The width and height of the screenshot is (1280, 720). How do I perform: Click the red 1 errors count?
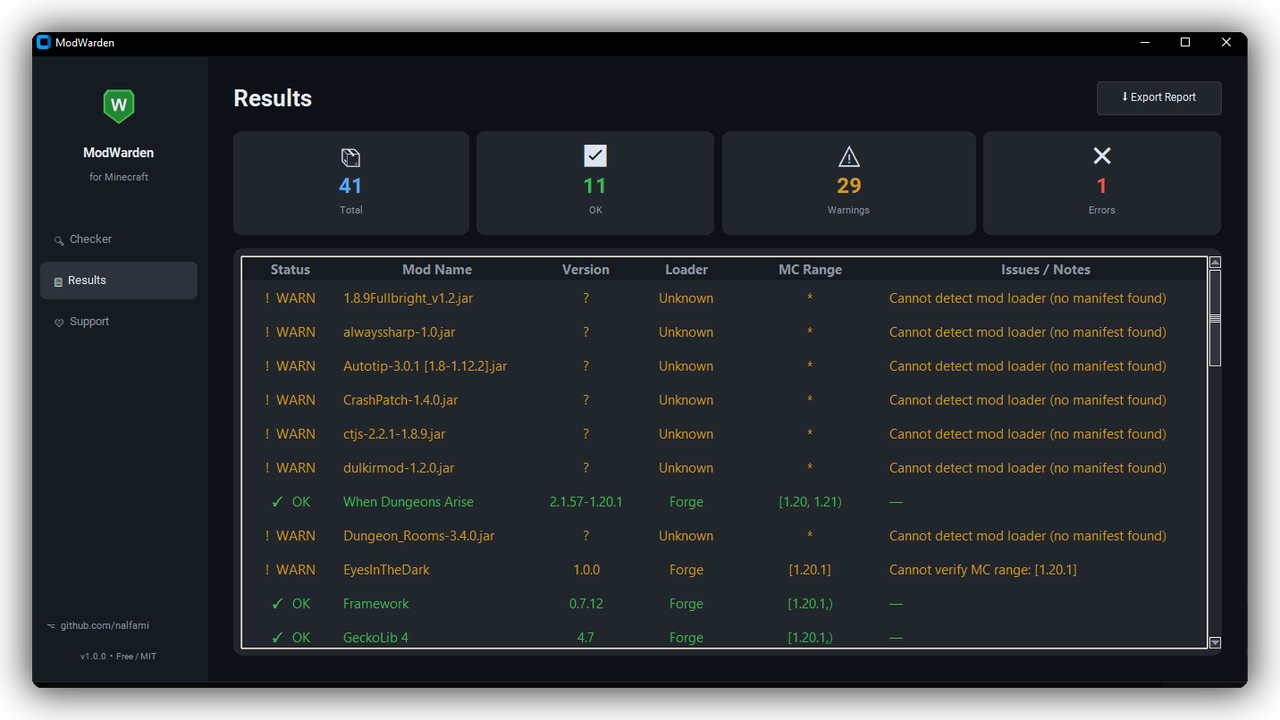[1102, 186]
